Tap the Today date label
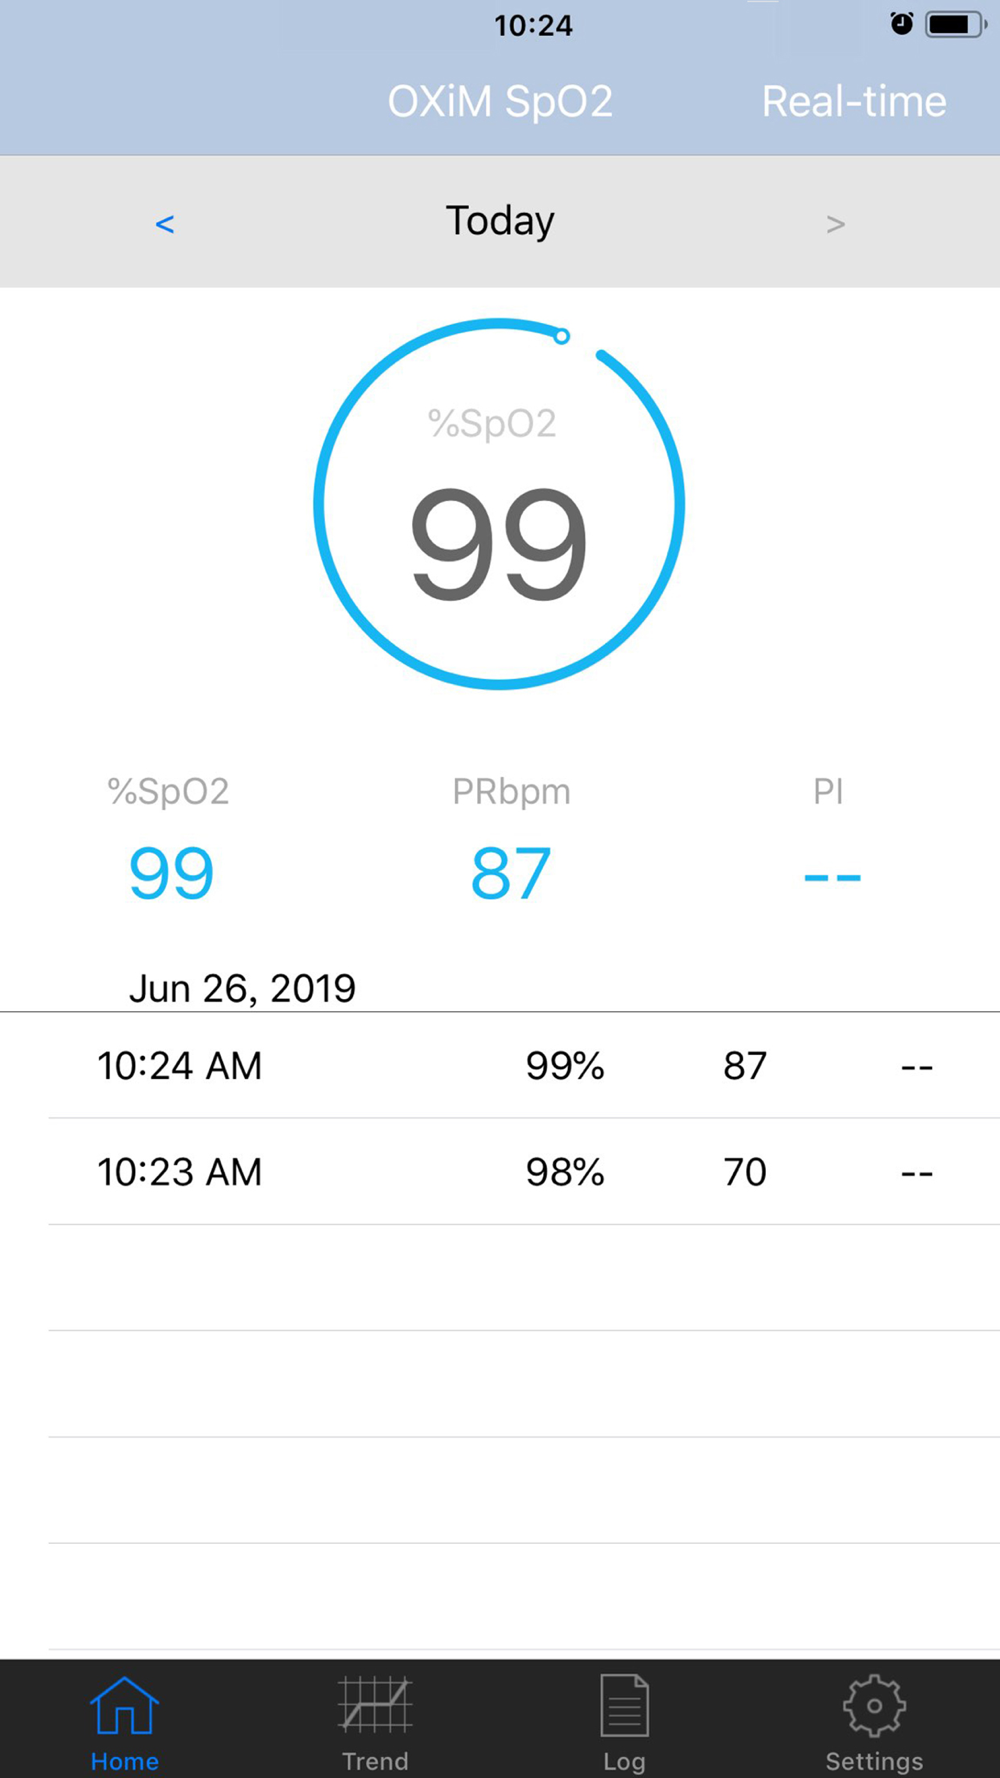Image resolution: width=1000 pixels, height=1778 pixels. click(500, 221)
